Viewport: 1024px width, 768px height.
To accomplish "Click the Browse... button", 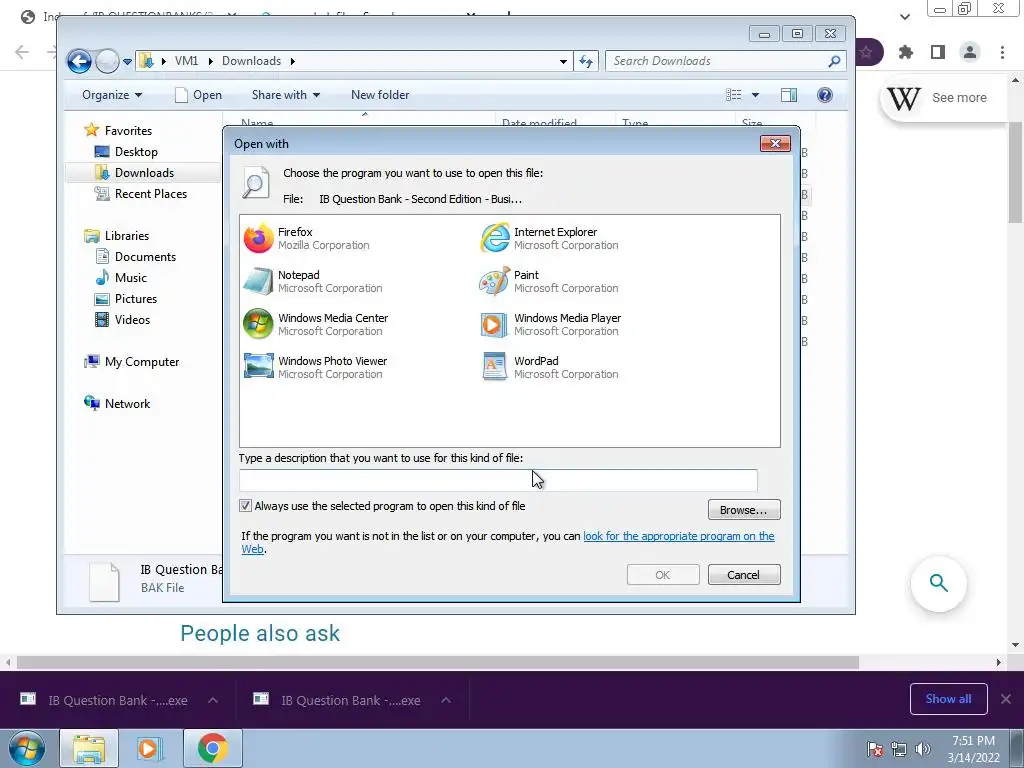I will pos(744,509).
